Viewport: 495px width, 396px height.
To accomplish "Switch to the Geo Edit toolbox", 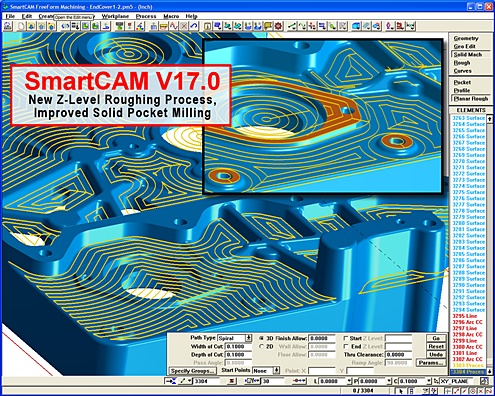I will [464, 46].
